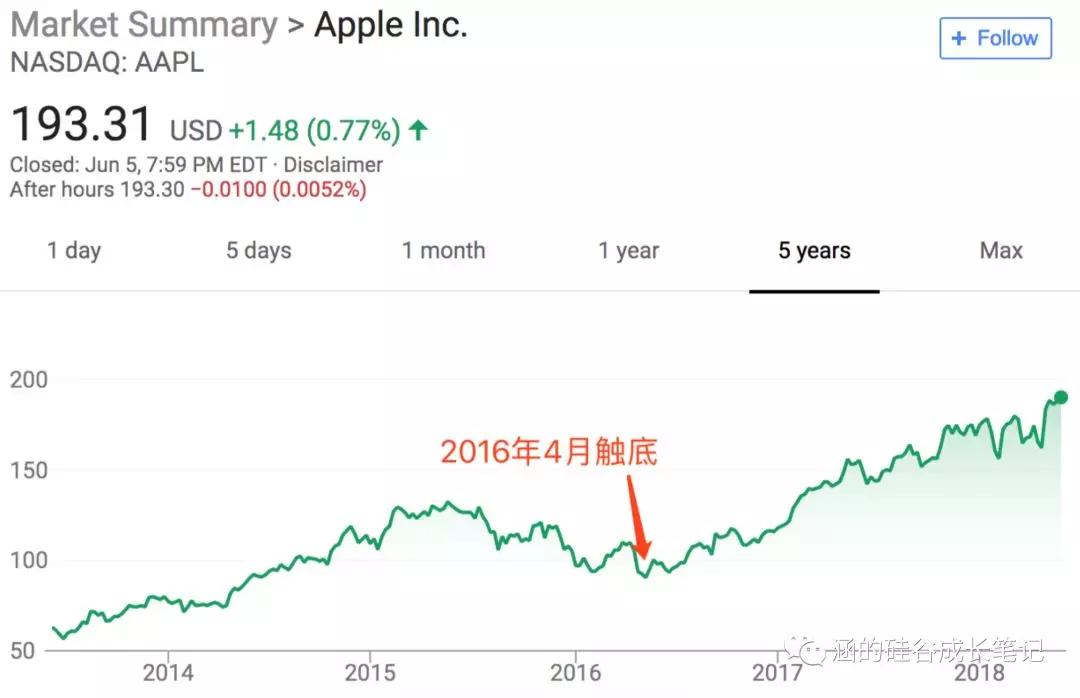The image size is (1080, 698).
Task: Click the green endpoint dot on chart
Action: 1061,398
